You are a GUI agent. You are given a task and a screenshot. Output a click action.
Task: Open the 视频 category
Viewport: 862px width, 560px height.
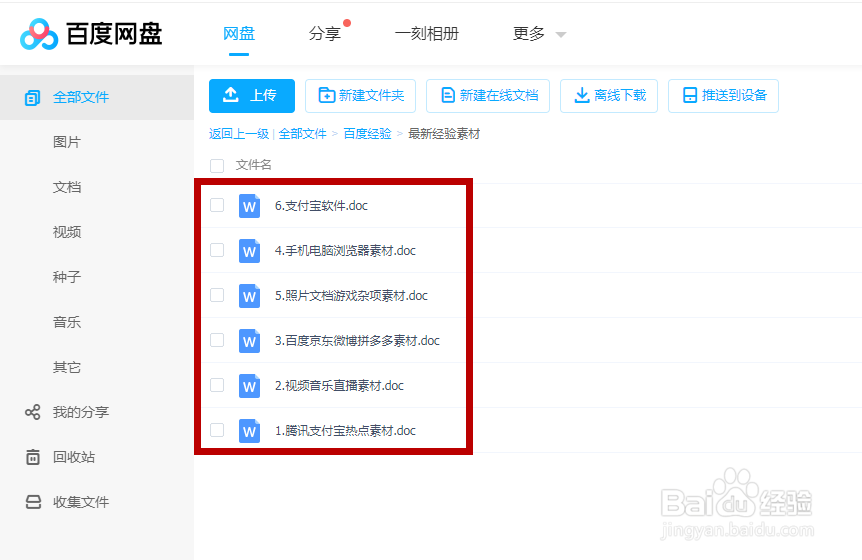67,232
